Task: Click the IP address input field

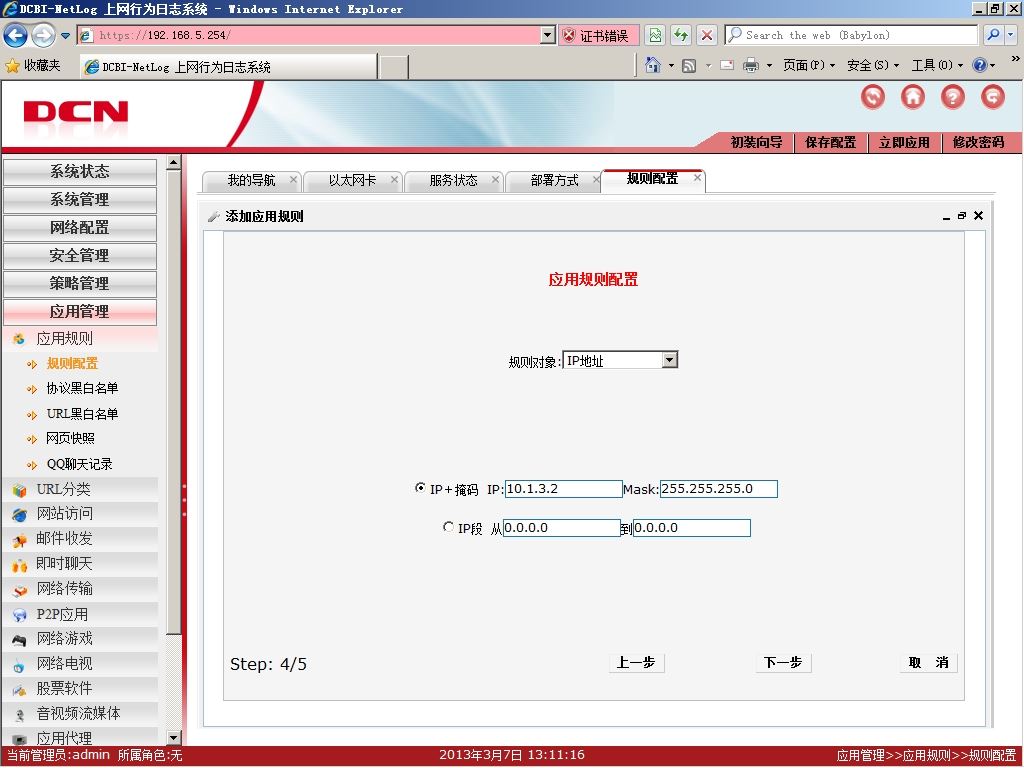Action: pyautogui.click(x=564, y=489)
